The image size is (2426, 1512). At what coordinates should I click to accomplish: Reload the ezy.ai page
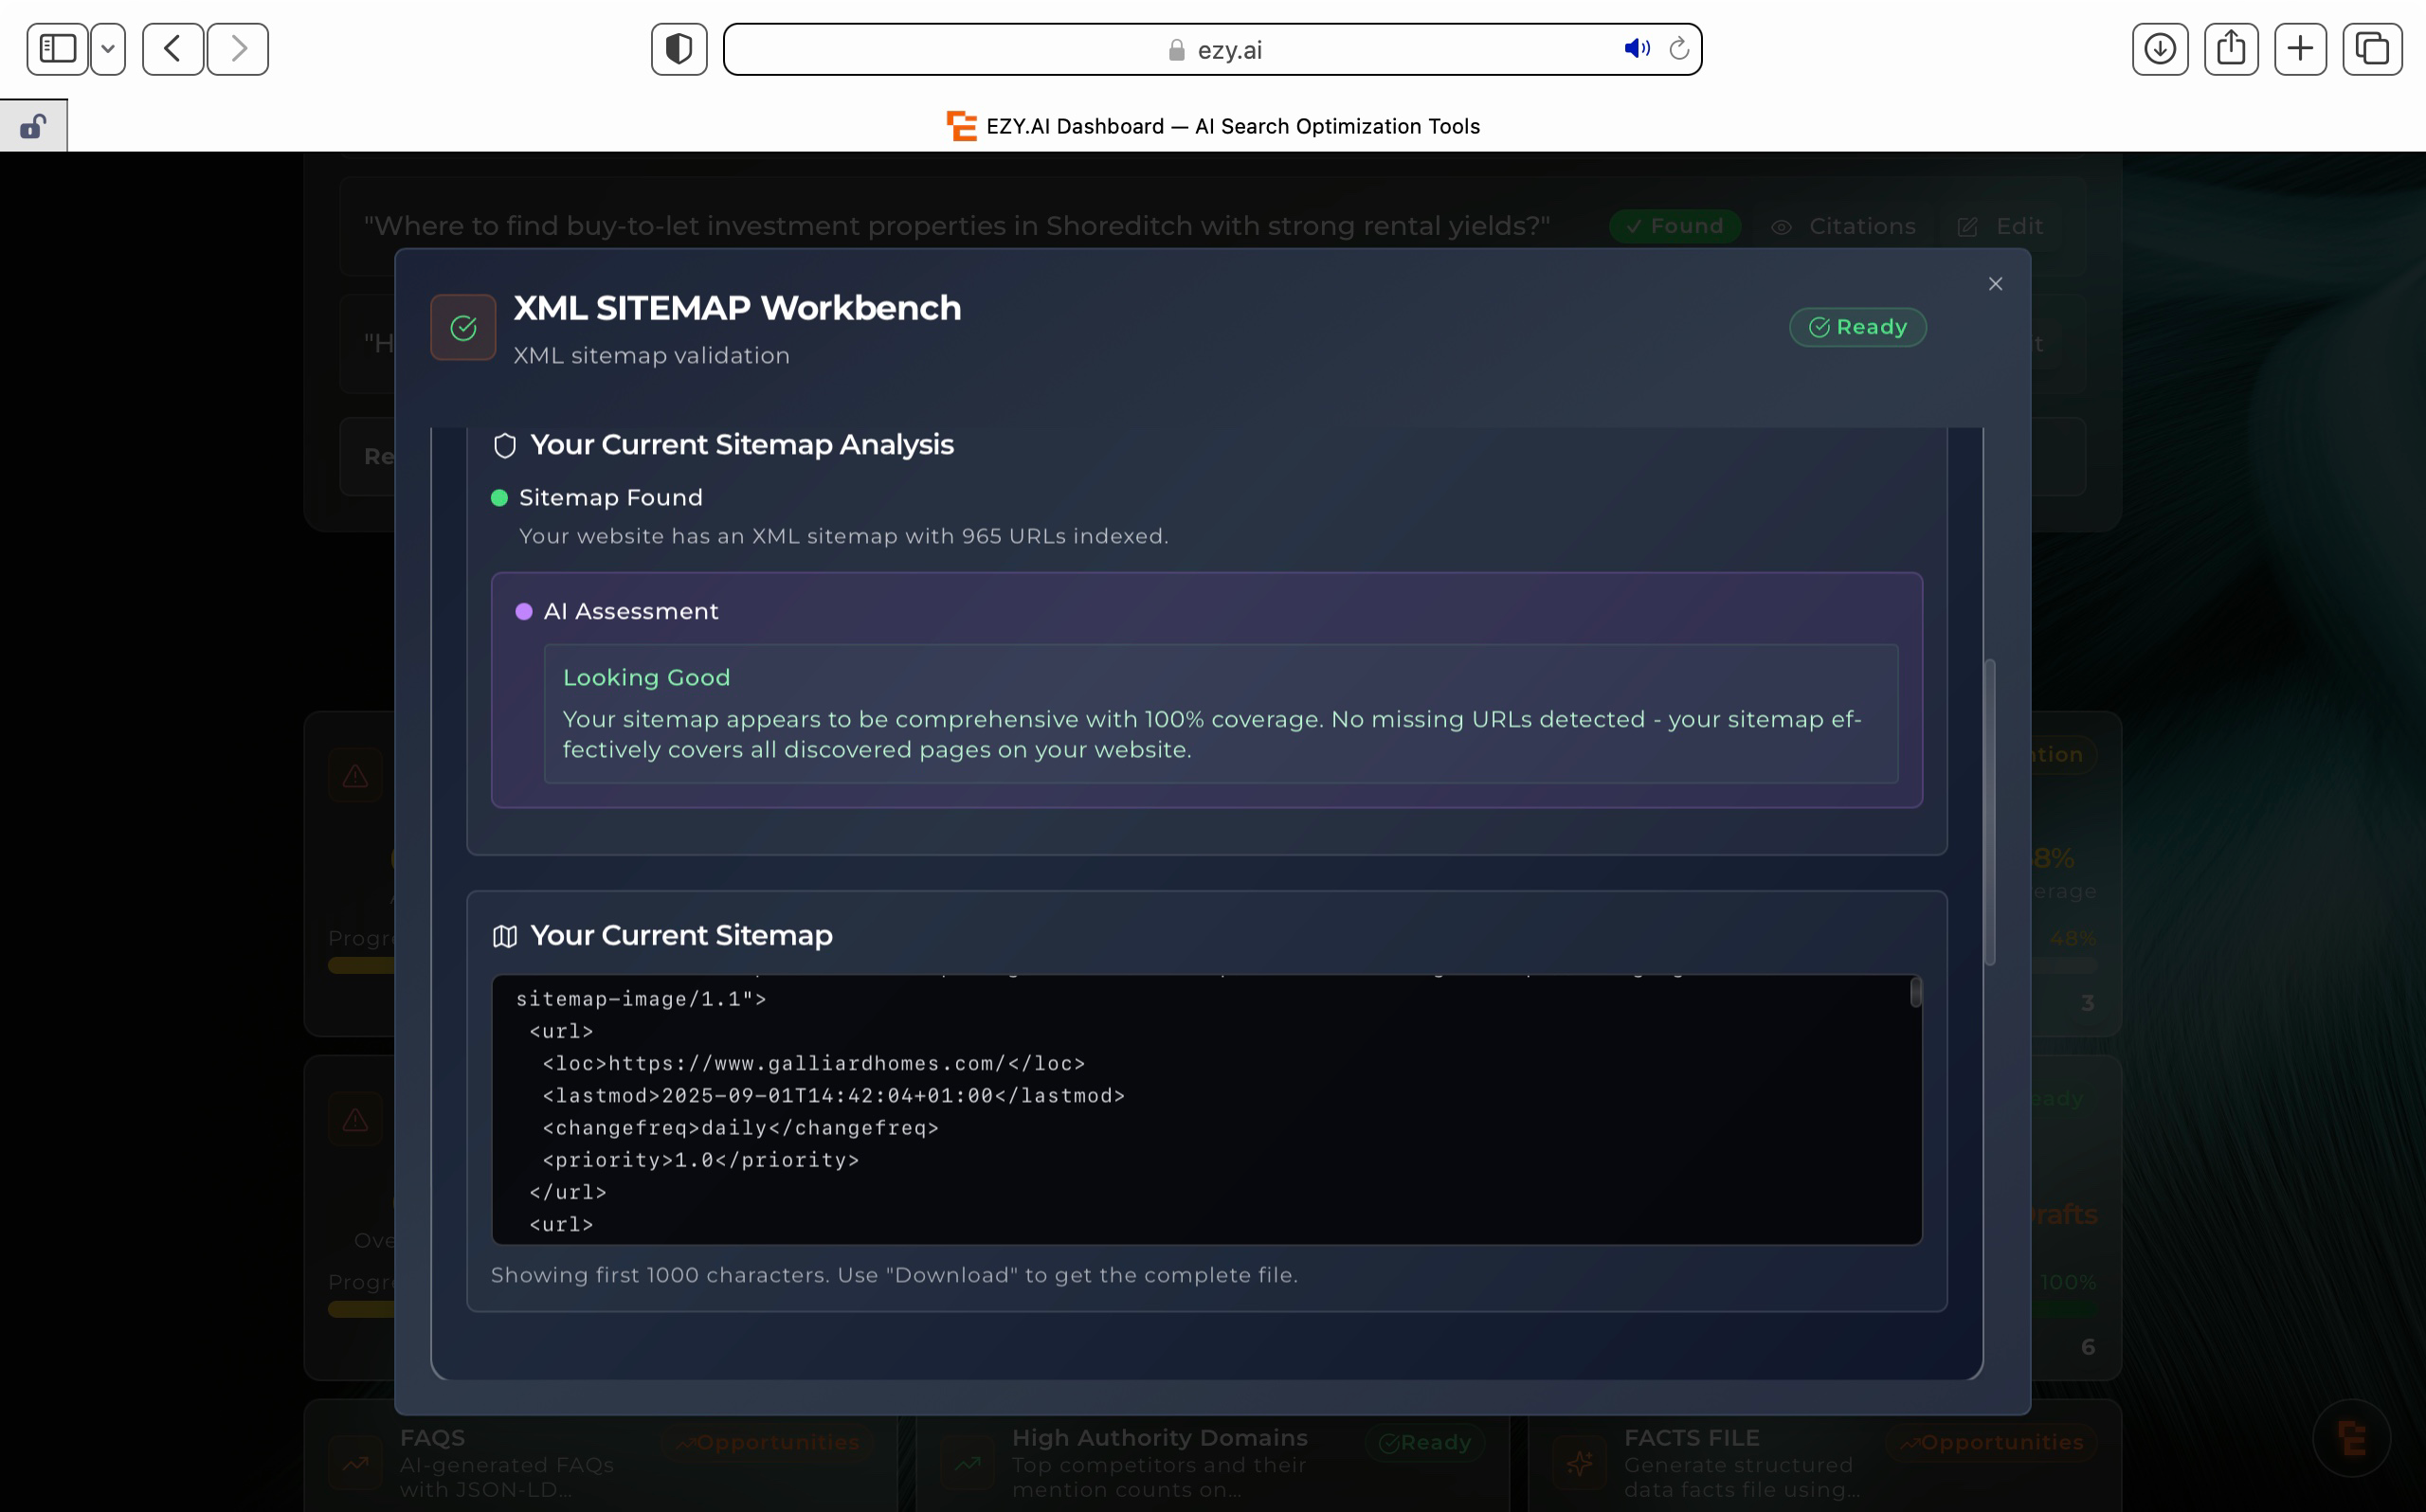click(x=1678, y=48)
